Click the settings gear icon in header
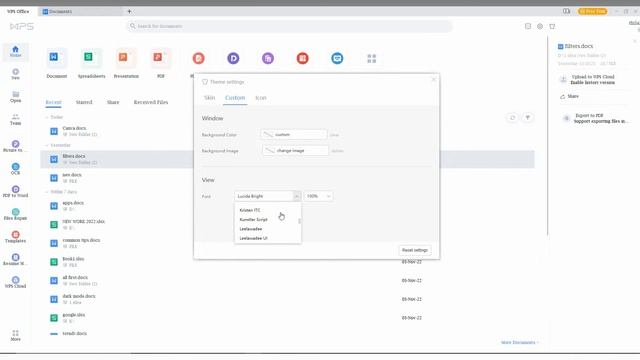The height and width of the screenshot is (360, 640). coord(540,26)
